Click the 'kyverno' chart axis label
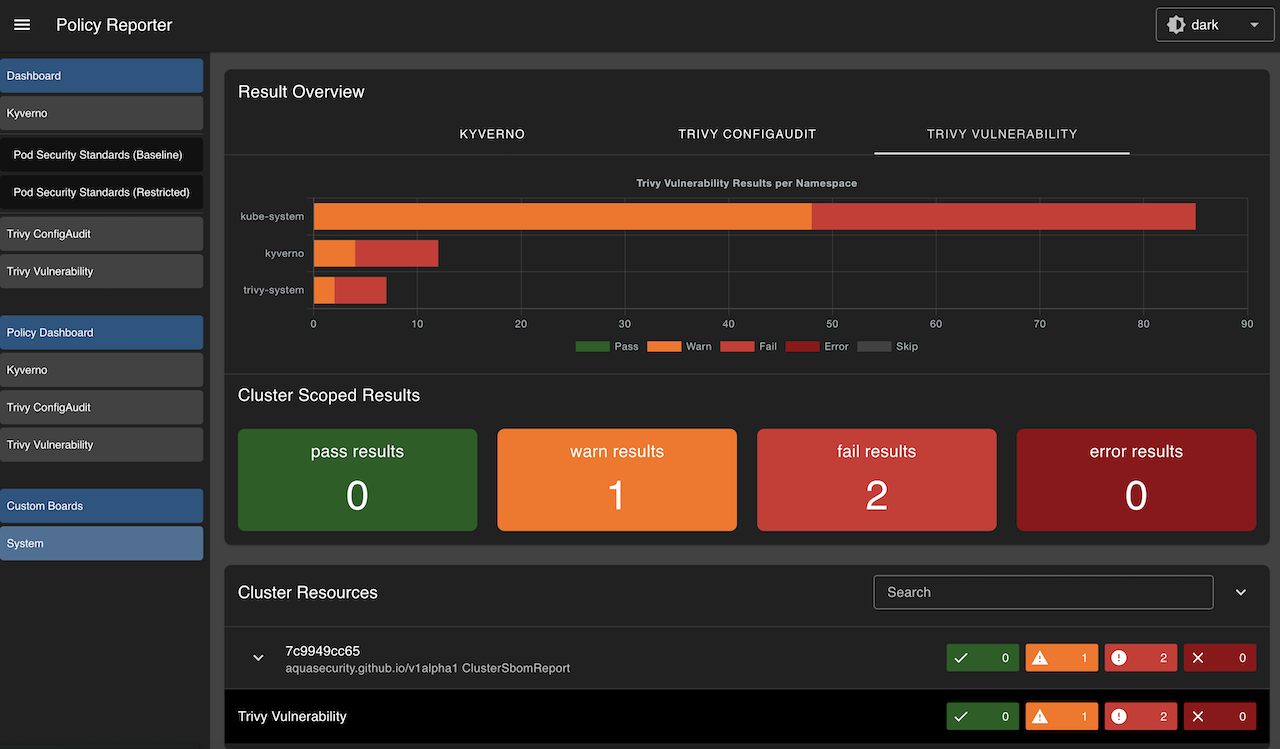Viewport: 1280px width, 749px height. tap(285, 254)
